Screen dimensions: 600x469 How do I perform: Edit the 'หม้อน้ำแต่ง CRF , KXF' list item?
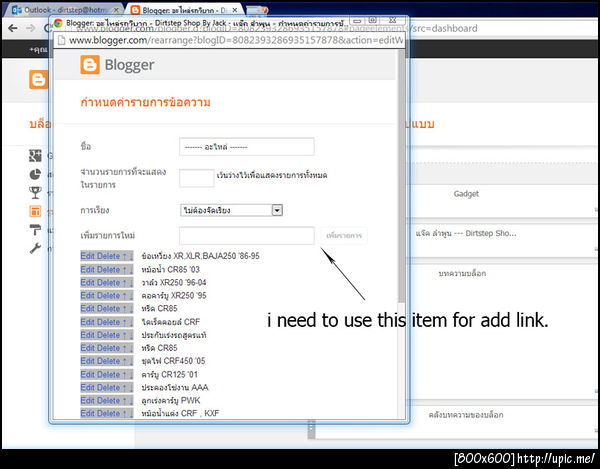[88, 414]
